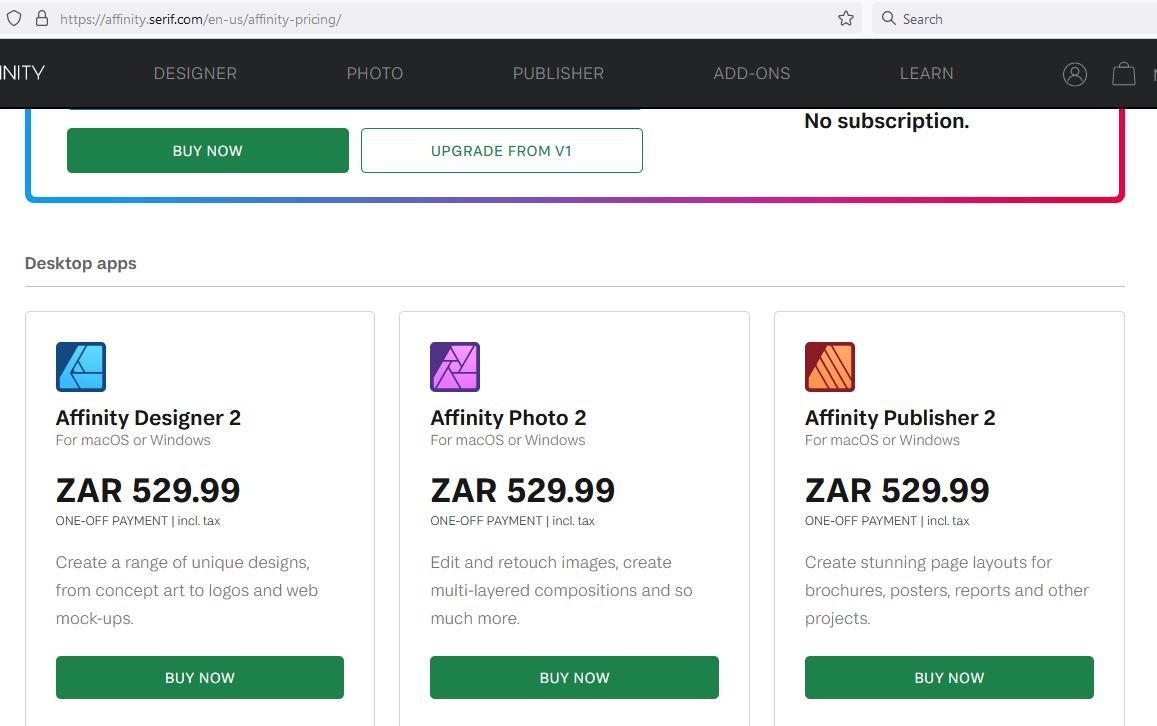Click the UPGRADE FROM V1 button
The image size is (1157, 726).
[x=502, y=151]
